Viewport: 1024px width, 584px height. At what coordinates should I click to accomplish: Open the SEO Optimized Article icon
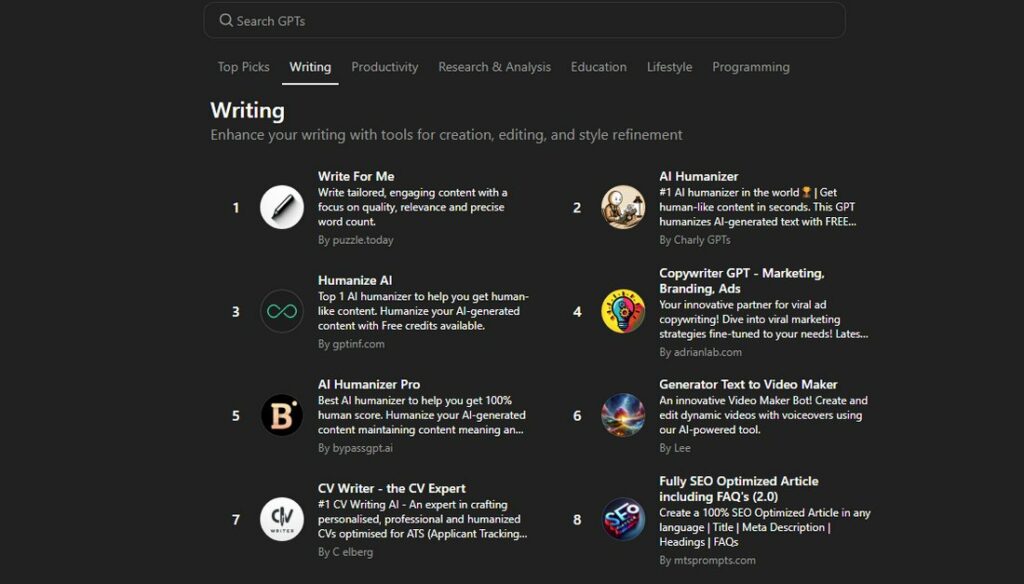[623, 519]
